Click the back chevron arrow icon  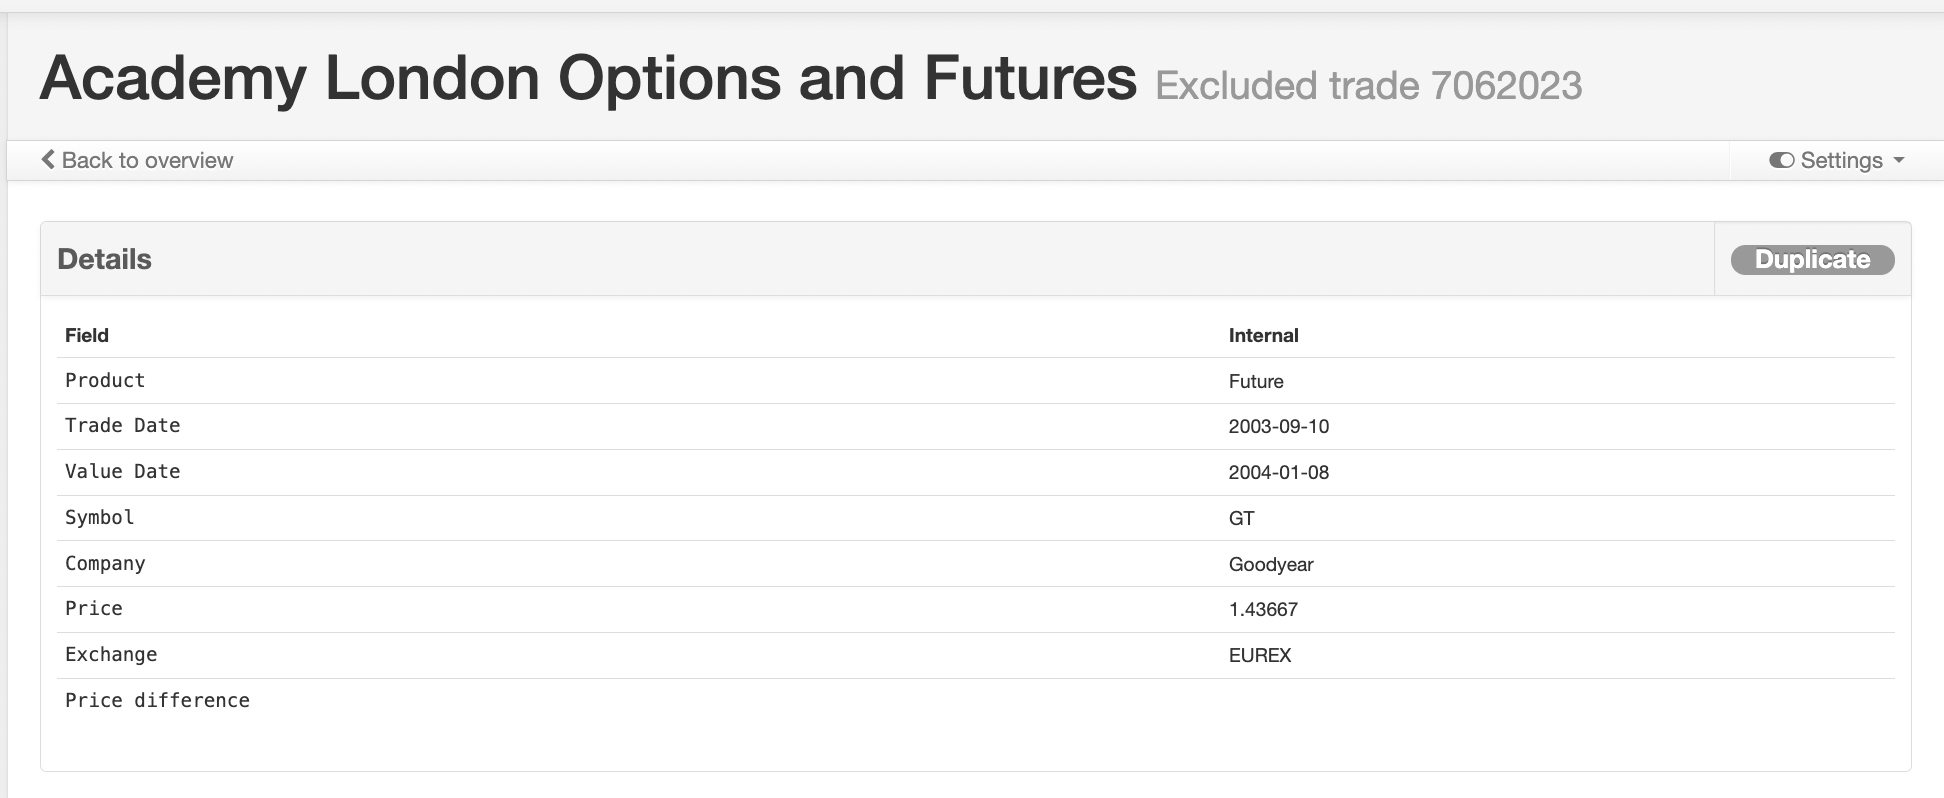pos(48,159)
